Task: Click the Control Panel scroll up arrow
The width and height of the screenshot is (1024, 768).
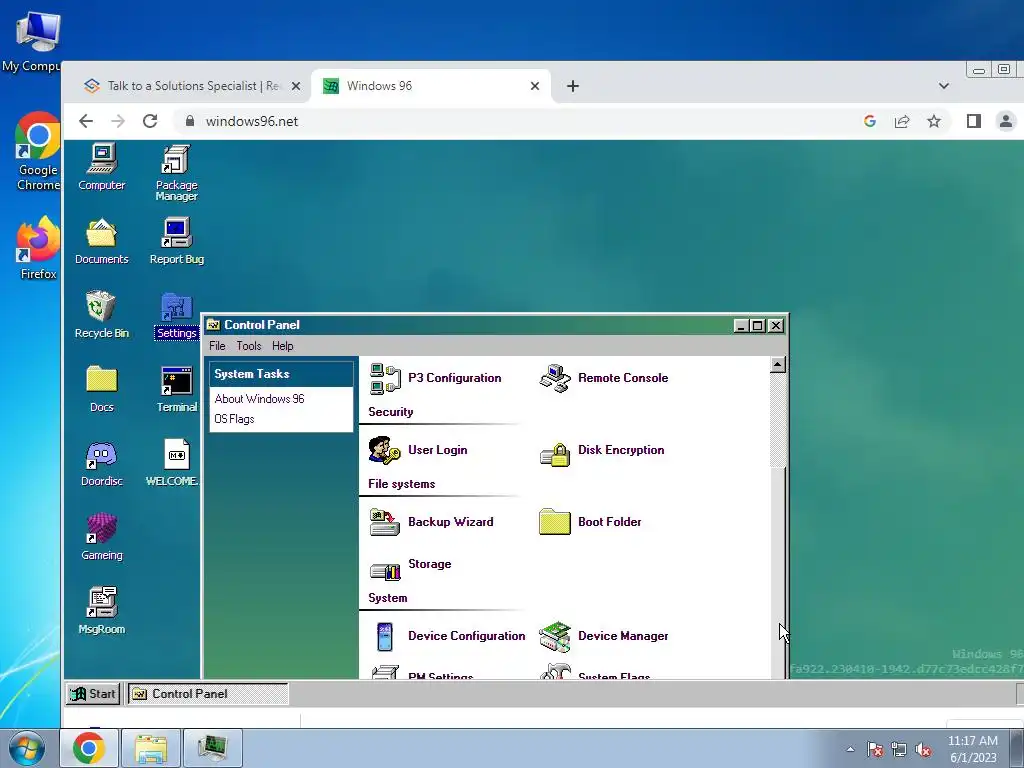Action: point(778,365)
